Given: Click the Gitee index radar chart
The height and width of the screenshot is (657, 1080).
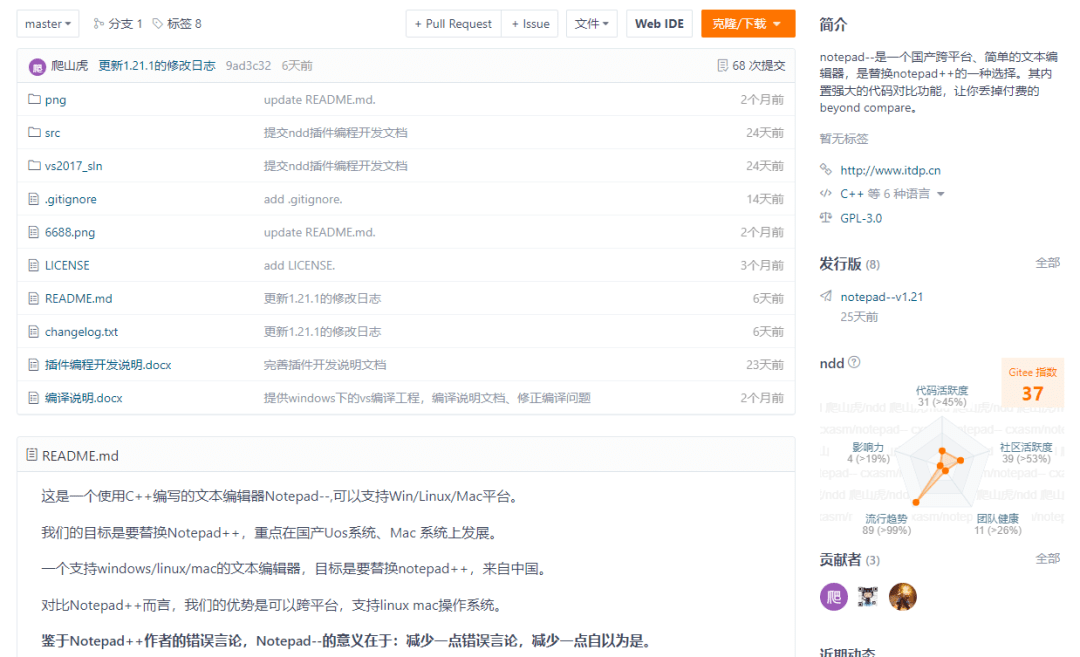Looking at the screenshot, I should pyautogui.click(x=941, y=461).
